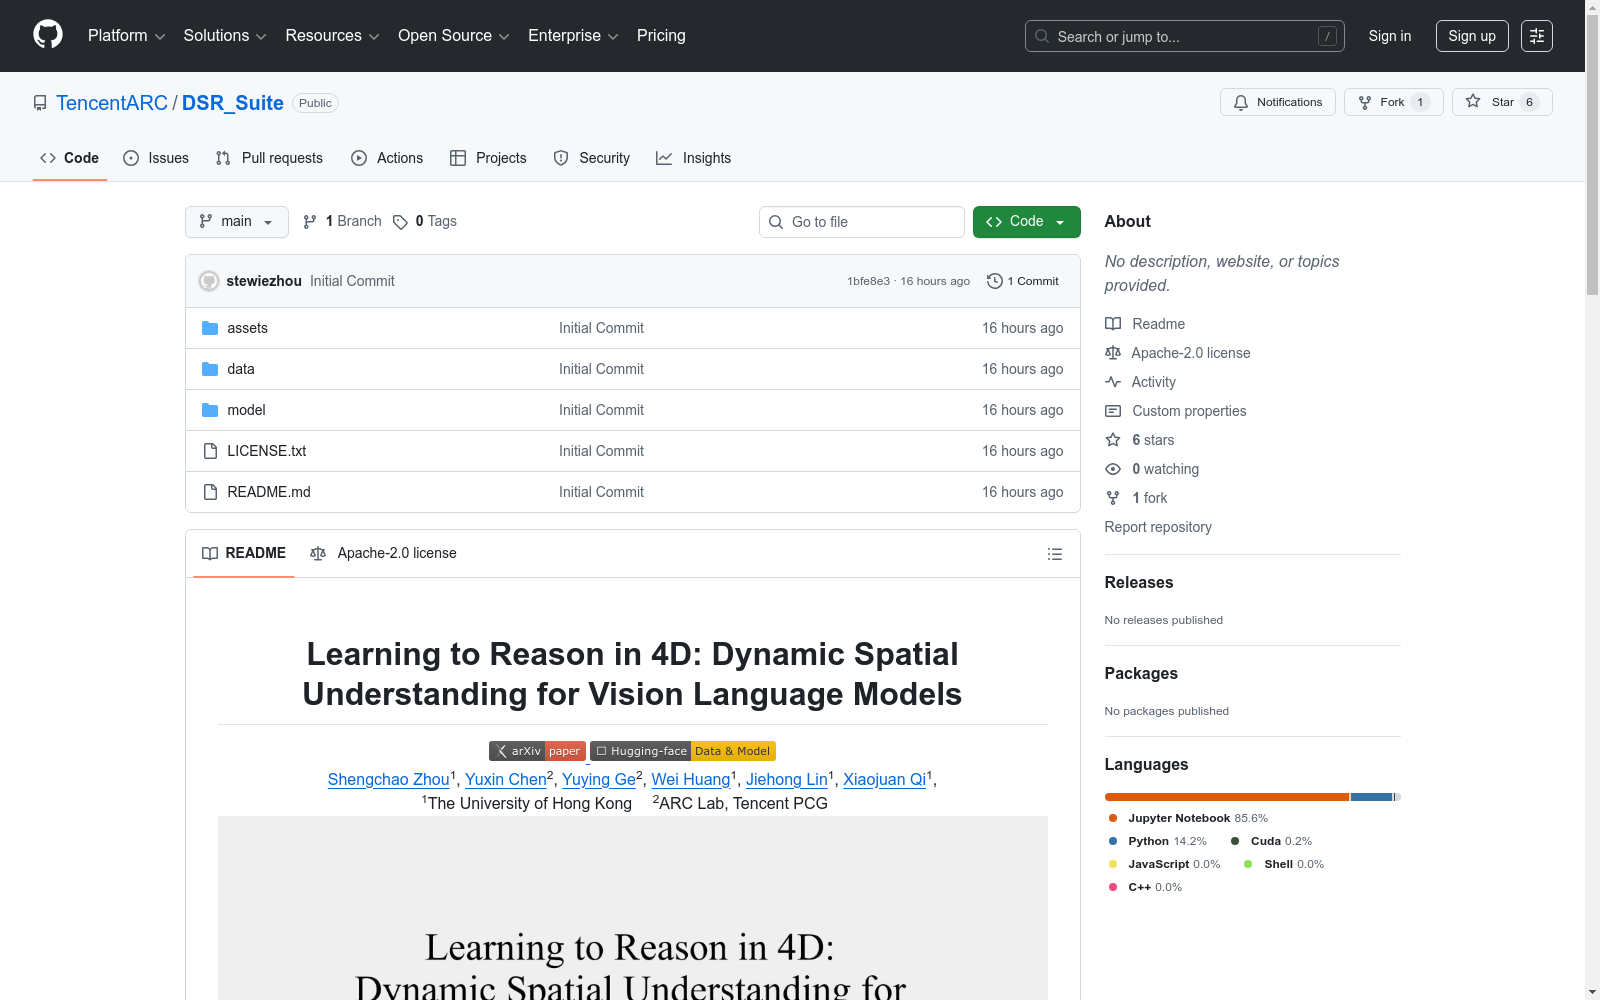Viewport: 1600px width, 1000px height.
Task: Expand the Platform menu
Action: point(127,36)
